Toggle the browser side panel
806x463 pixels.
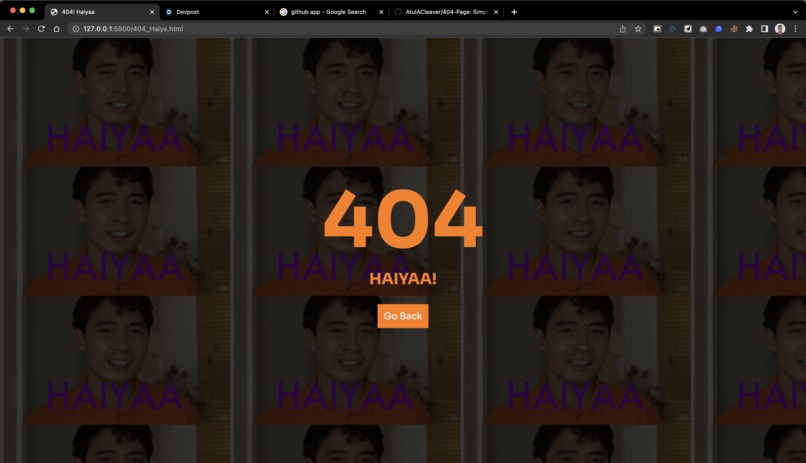coord(764,29)
